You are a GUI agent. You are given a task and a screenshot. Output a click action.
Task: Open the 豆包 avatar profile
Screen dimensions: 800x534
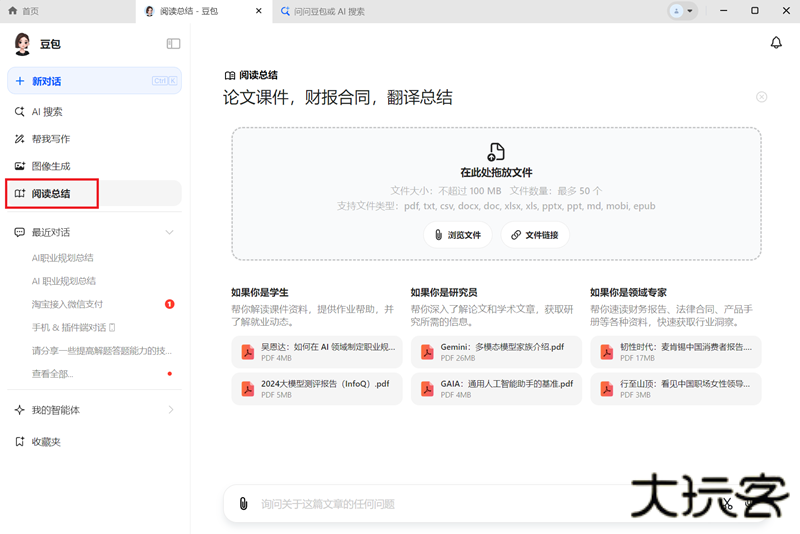pos(22,44)
